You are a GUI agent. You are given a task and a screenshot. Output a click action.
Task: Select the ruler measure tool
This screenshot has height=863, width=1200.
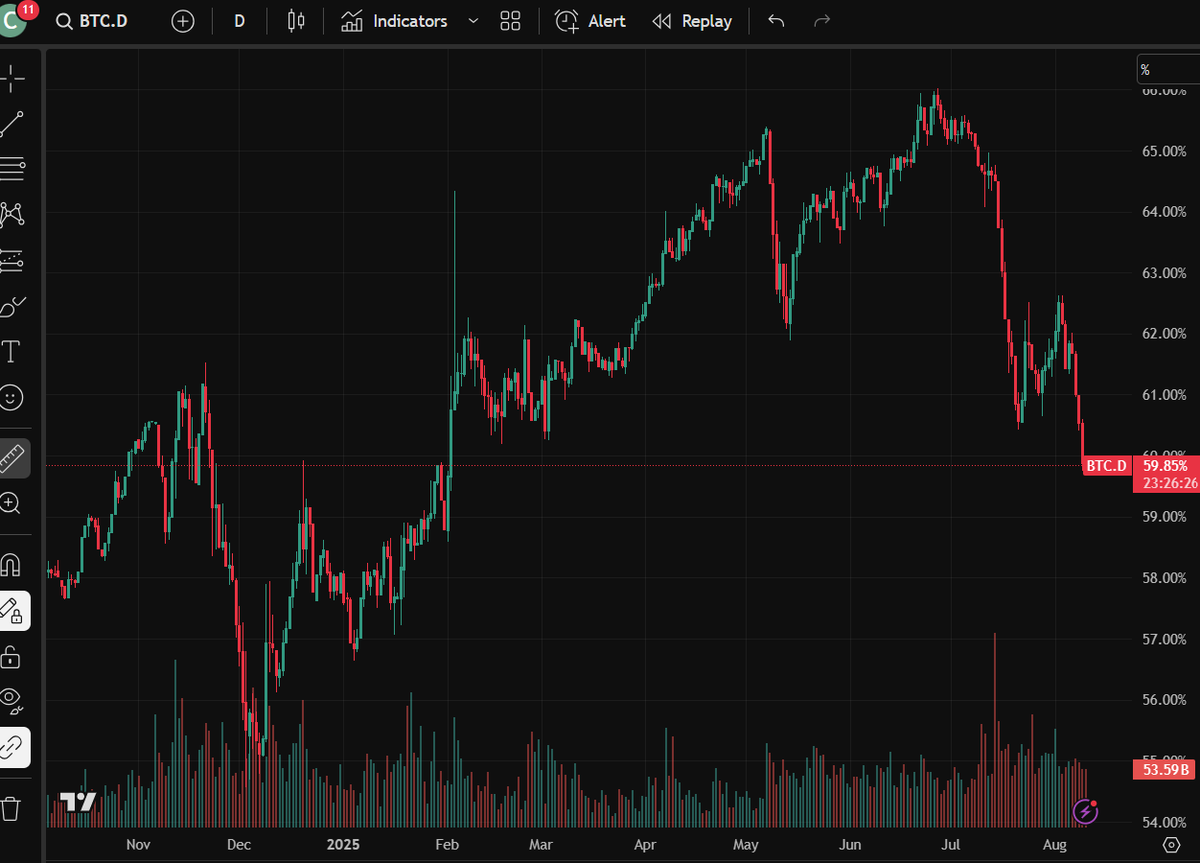pyautogui.click(x=12, y=457)
